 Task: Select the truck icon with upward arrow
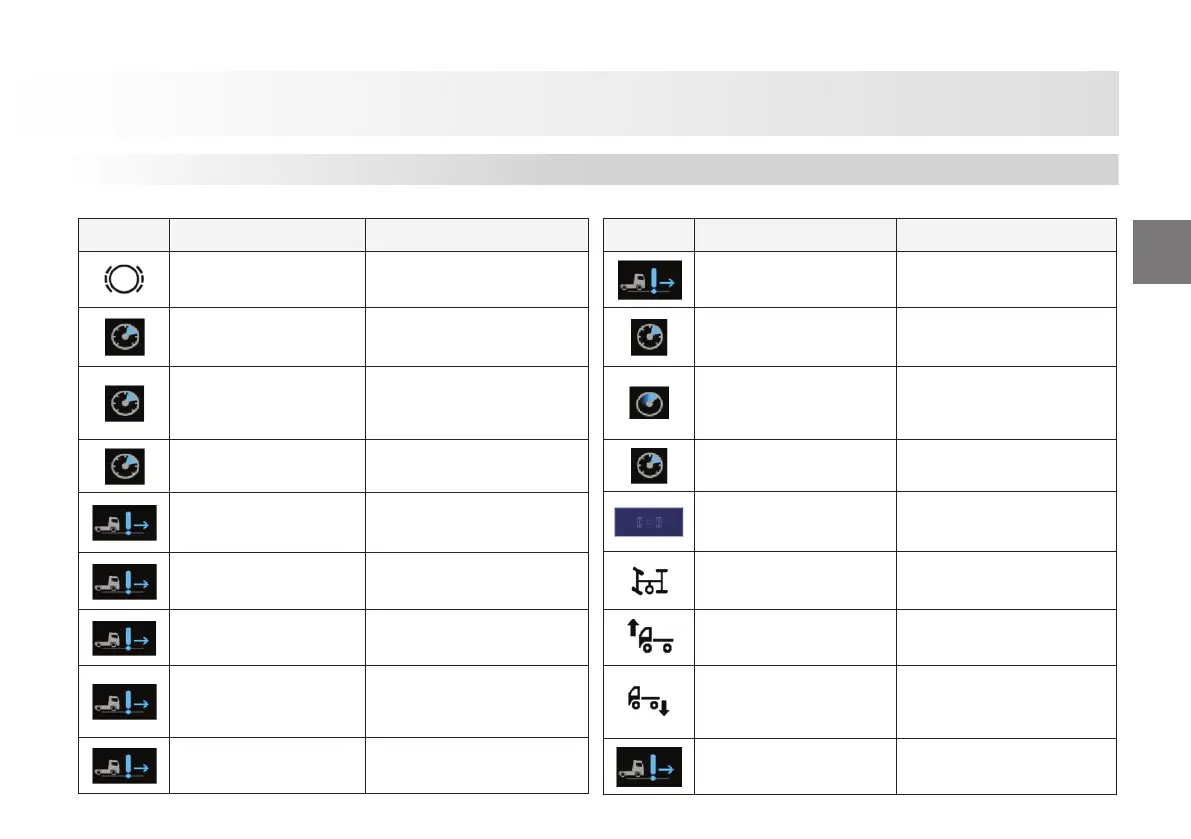pyautogui.click(x=648, y=638)
